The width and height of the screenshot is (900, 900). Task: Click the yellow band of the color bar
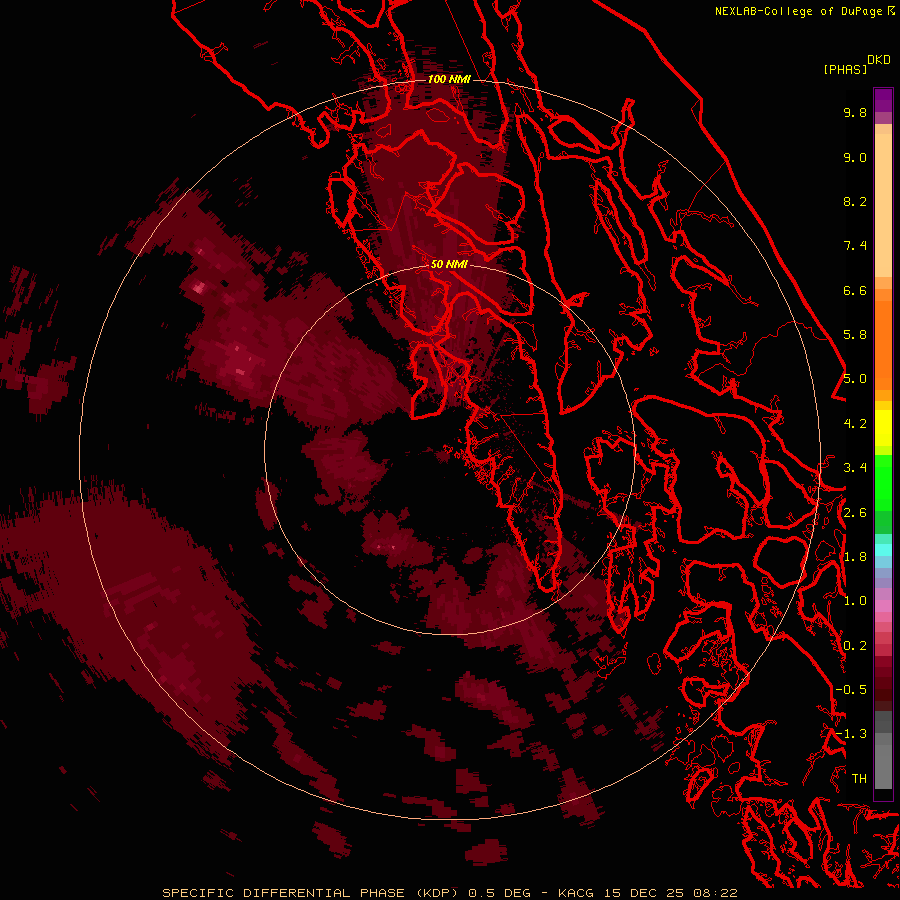(883, 428)
